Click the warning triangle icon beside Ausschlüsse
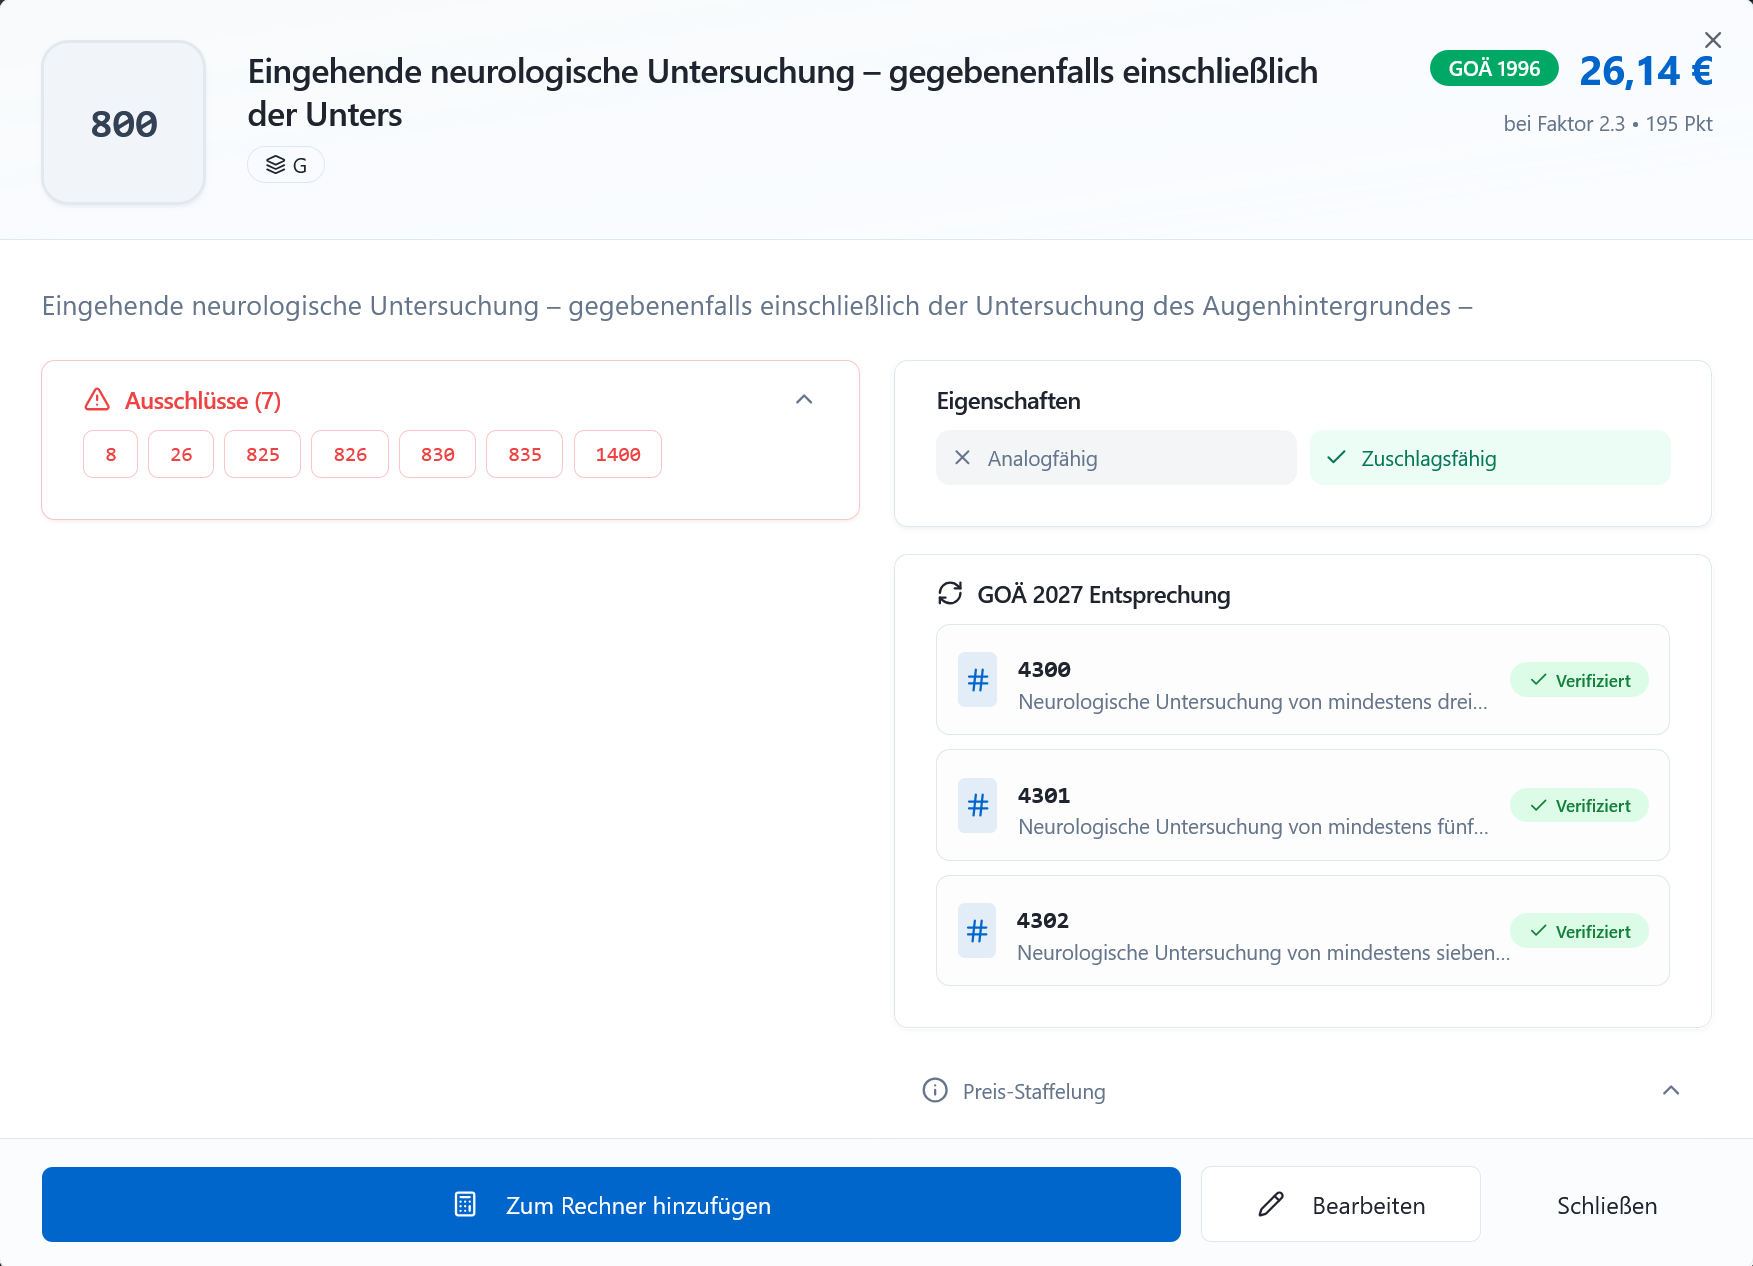The height and width of the screenshot is (1266, 1753). (x=97, y=400)
